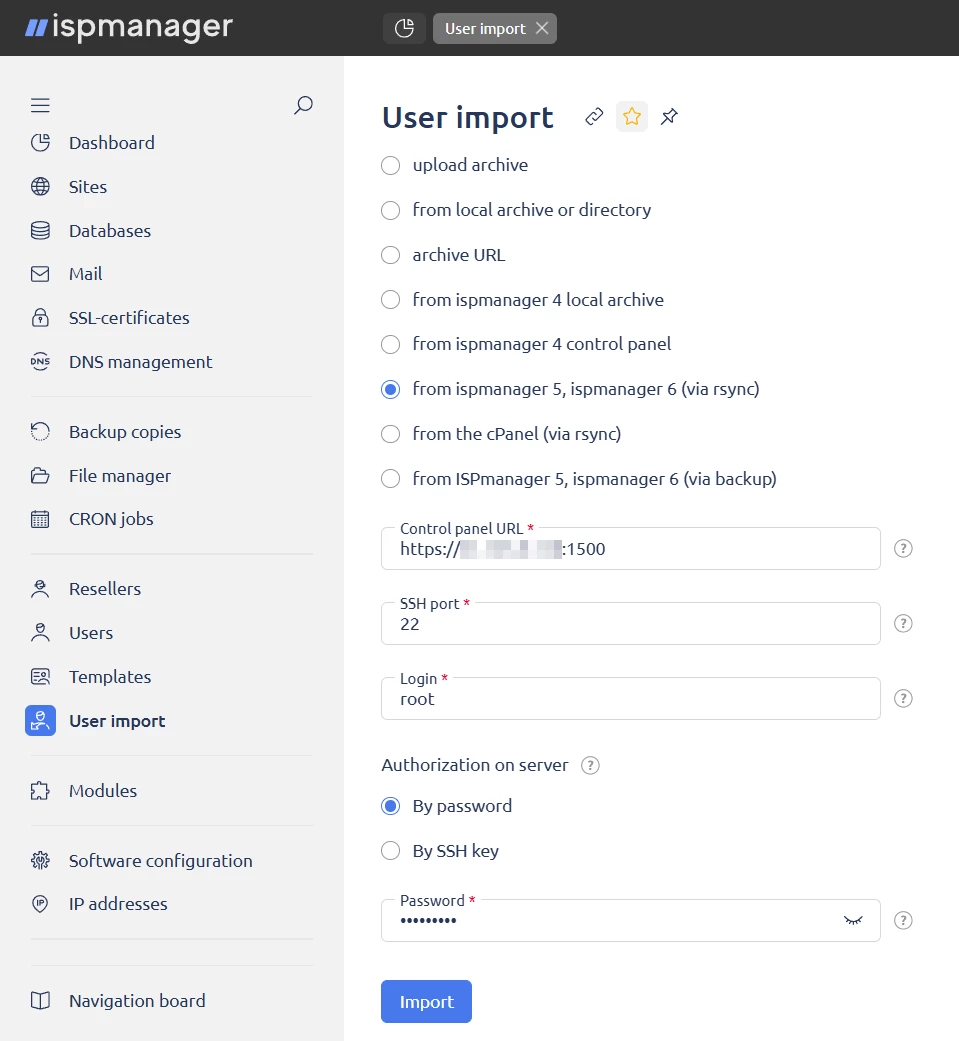The height and width of the screenshot is (1041, 959).
Task: Select the upload archive option
Action: point(391,165)
